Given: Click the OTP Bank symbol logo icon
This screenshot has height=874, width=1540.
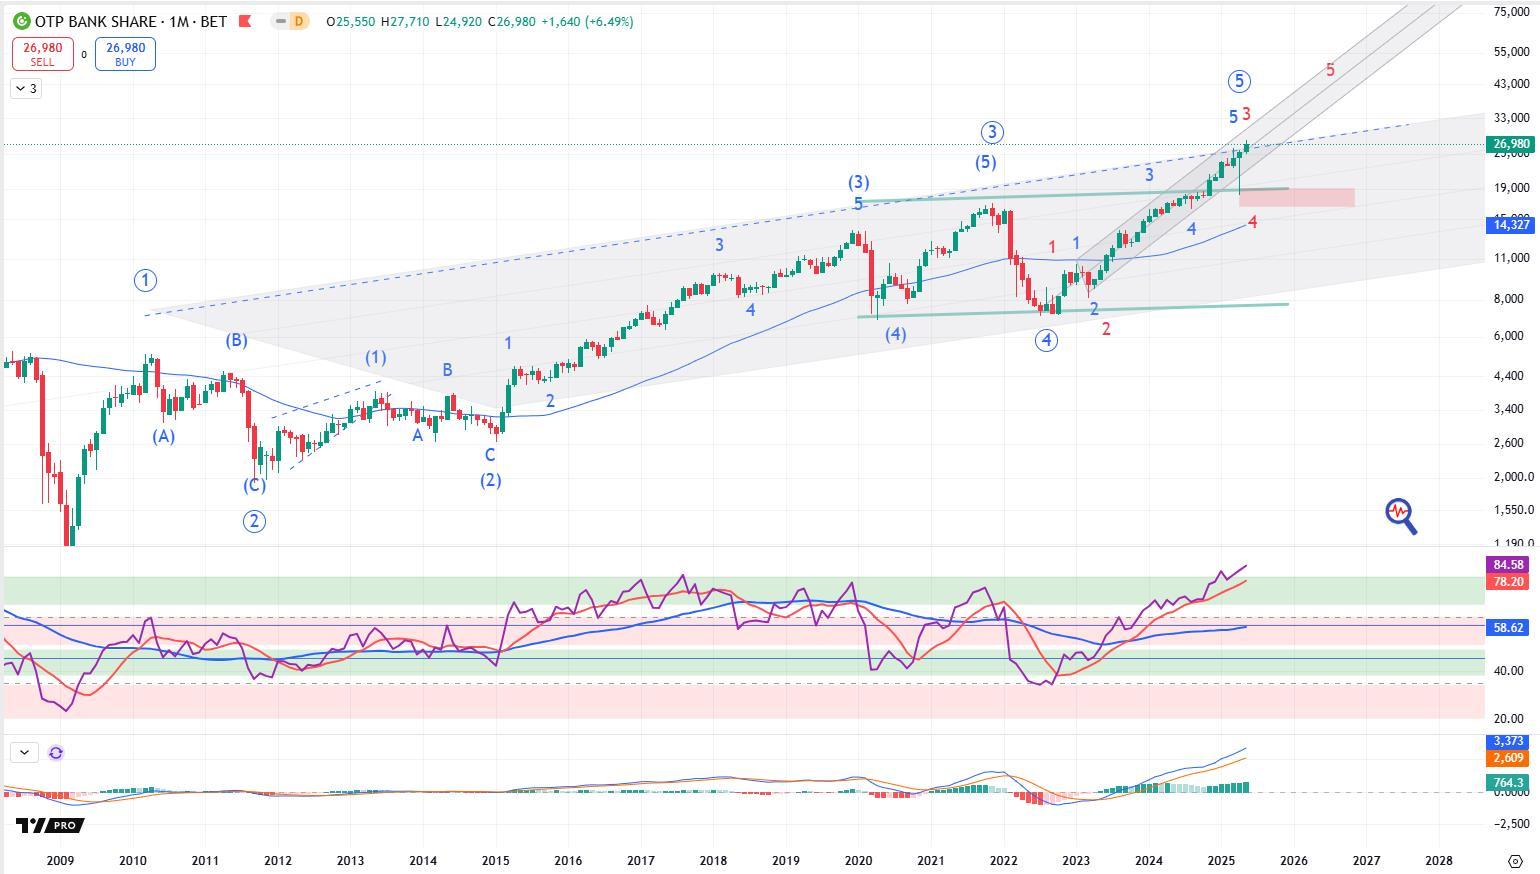Looking at the screenshot, I should tap(21, 21).
